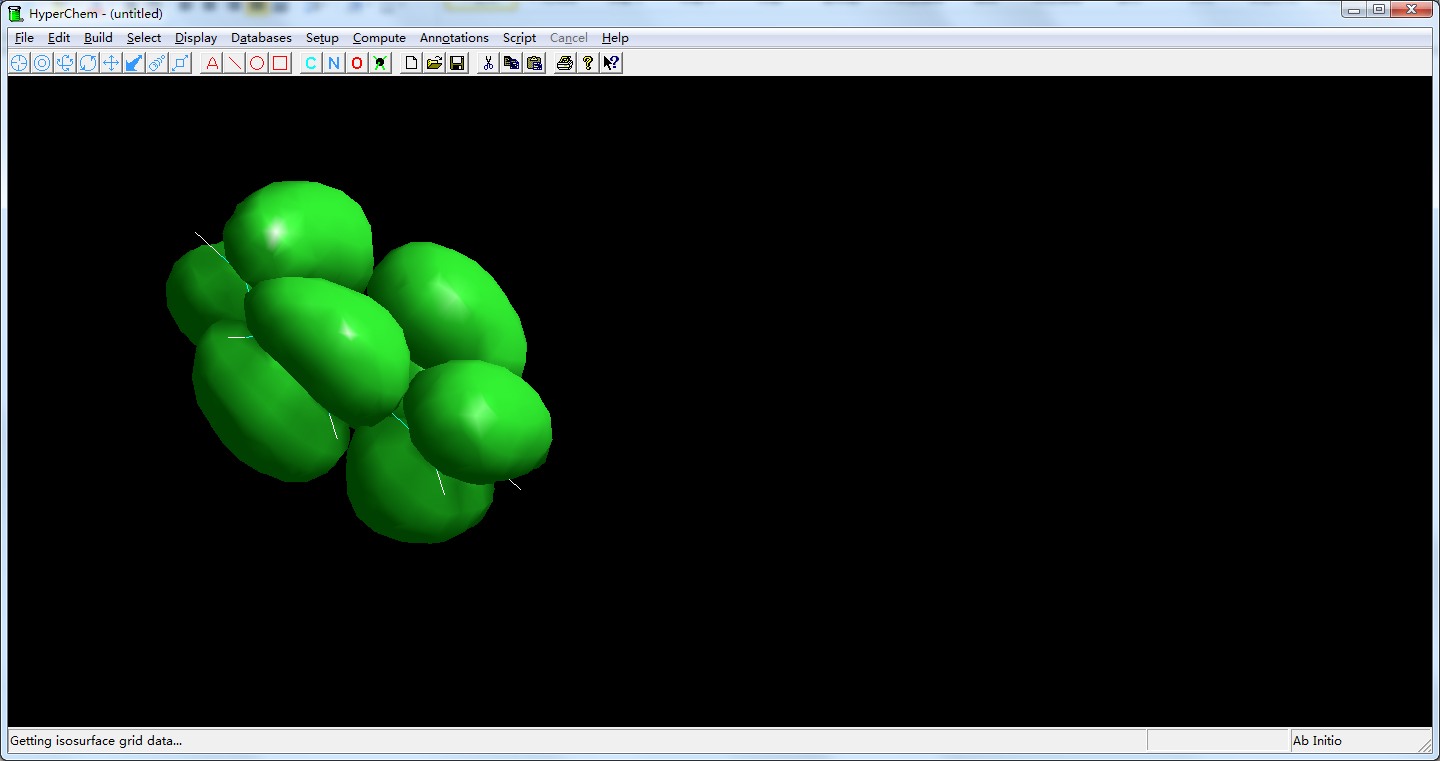The height and width of the screenshot is (761, 1440).
Task: Open the Databases menu
Action: [x=261, y=38]
